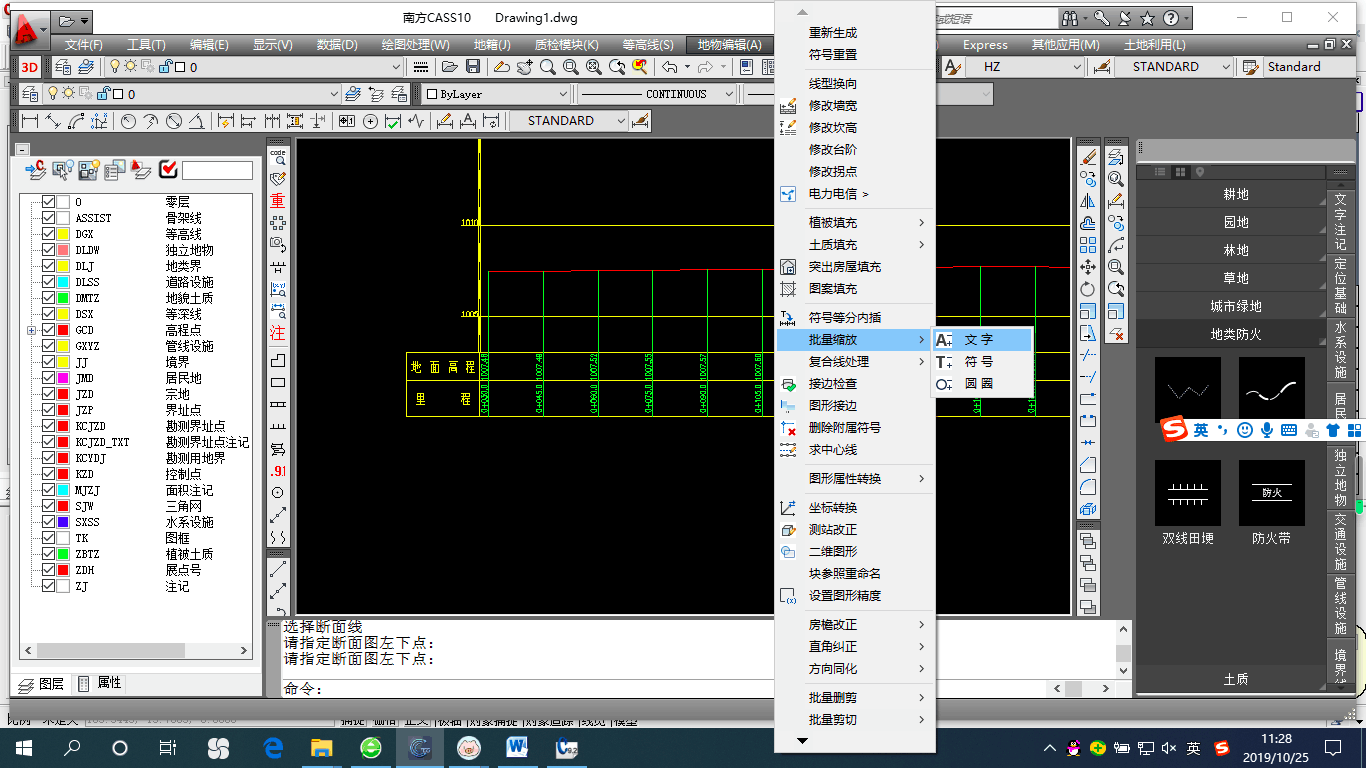Image resolution: width=1366 pixels, height=768 pixels.
Task: Click the red 重 icon in the vertical toolbar
Action: pyautogui.click(x=278, y=201)
